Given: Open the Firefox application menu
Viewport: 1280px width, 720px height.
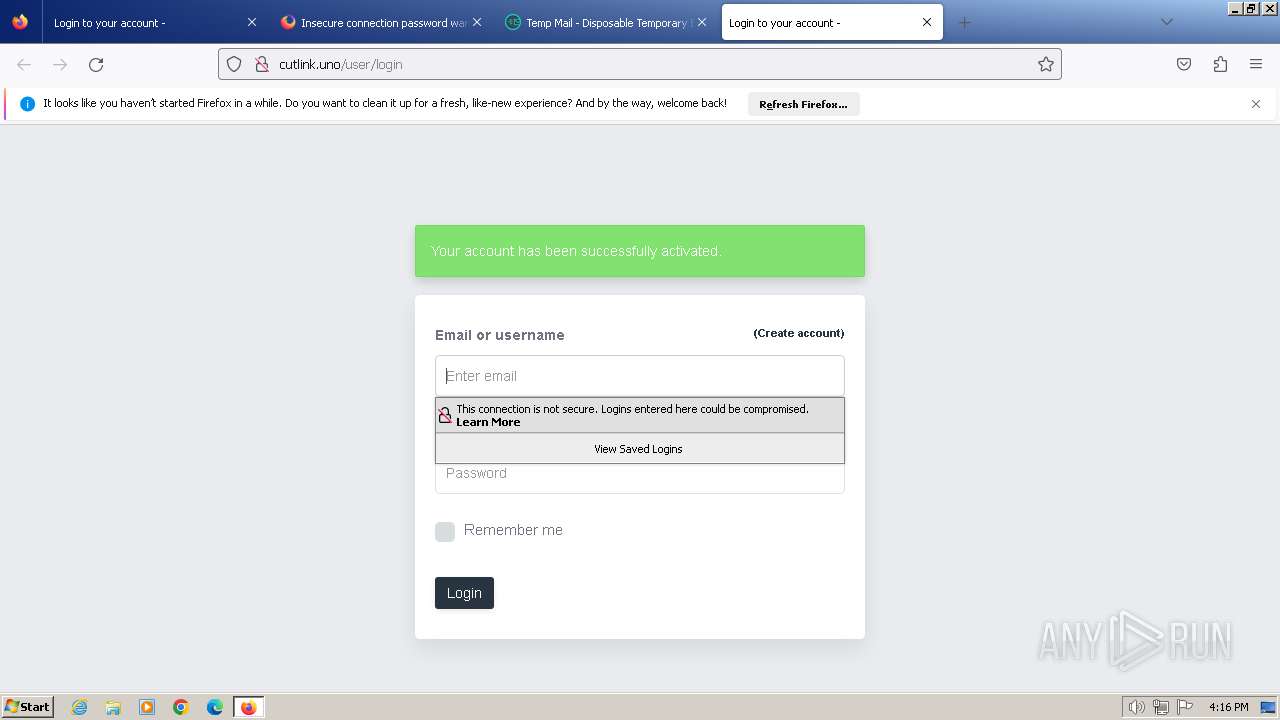Looking at the screenshot, I should pyautogui.click(x=1256, y=64).
